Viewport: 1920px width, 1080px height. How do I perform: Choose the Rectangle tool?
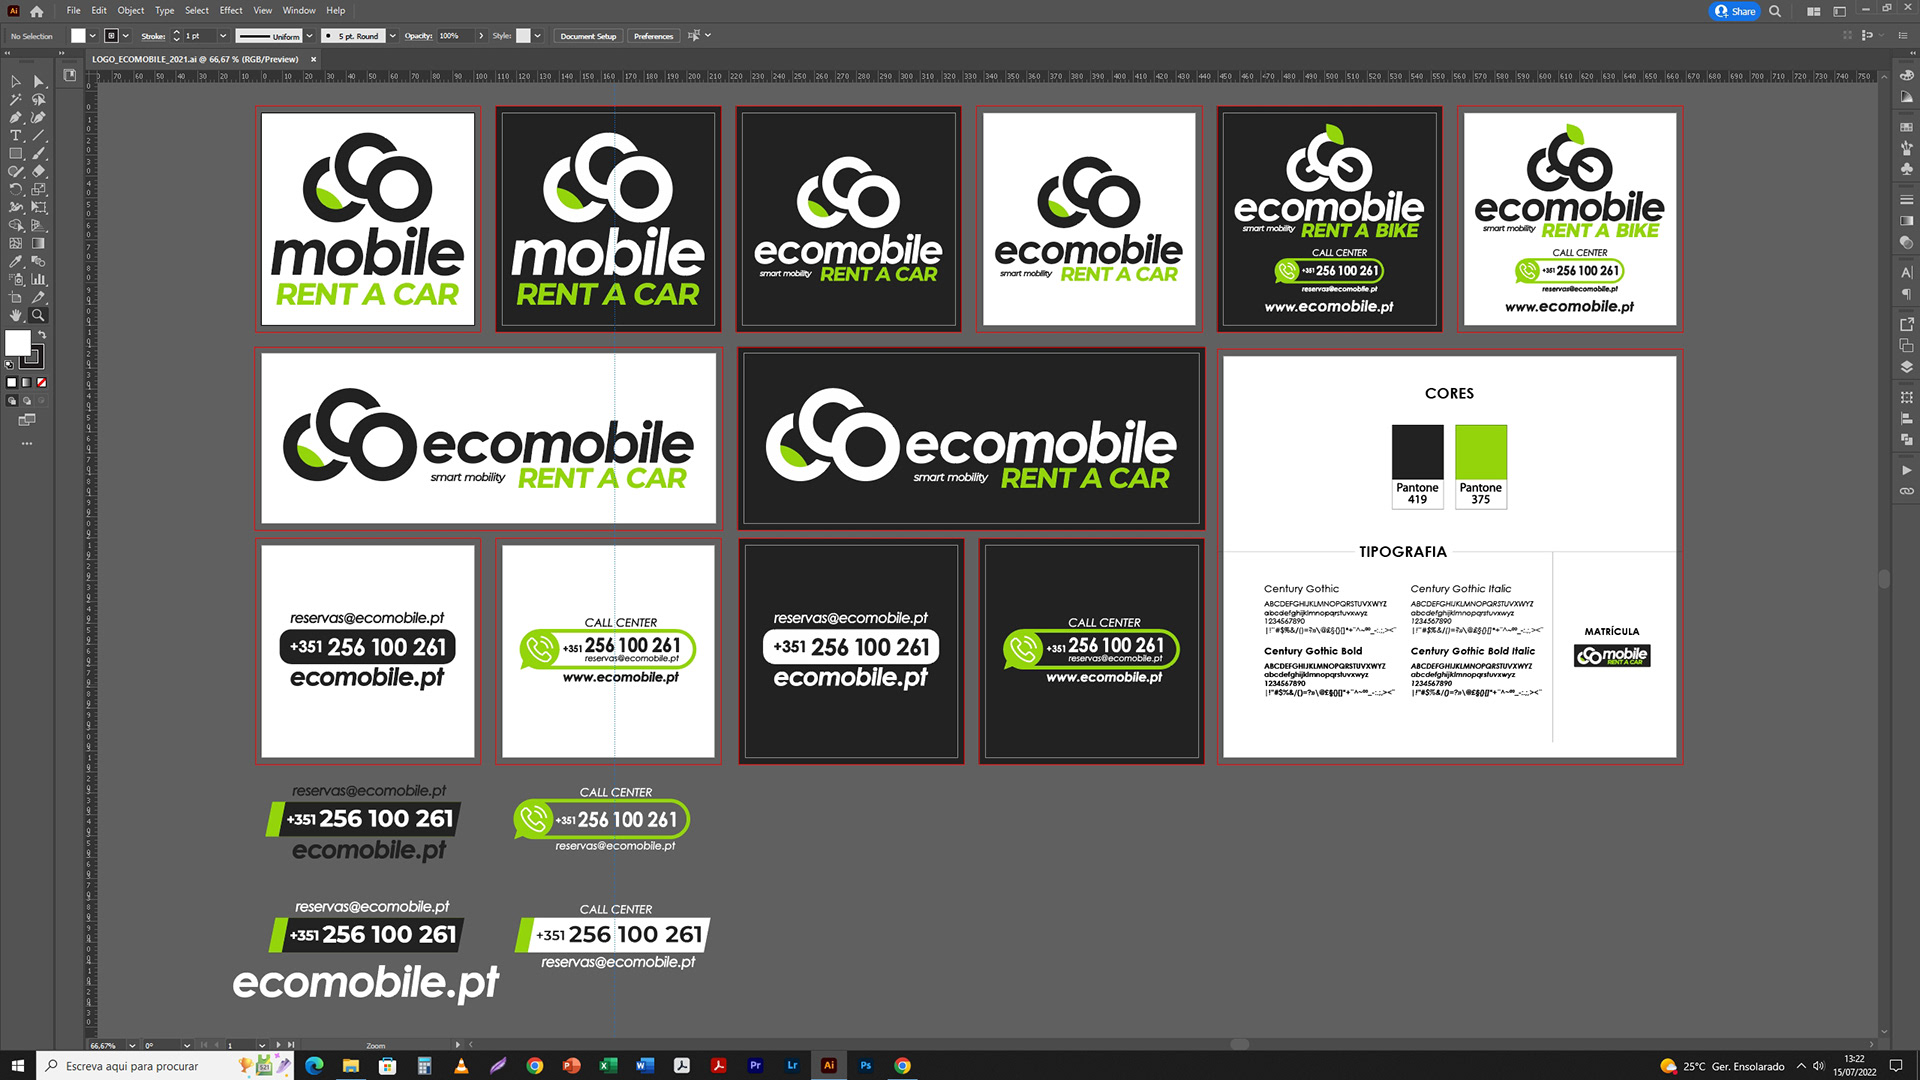pyautogui.click(x=16, y=154)
